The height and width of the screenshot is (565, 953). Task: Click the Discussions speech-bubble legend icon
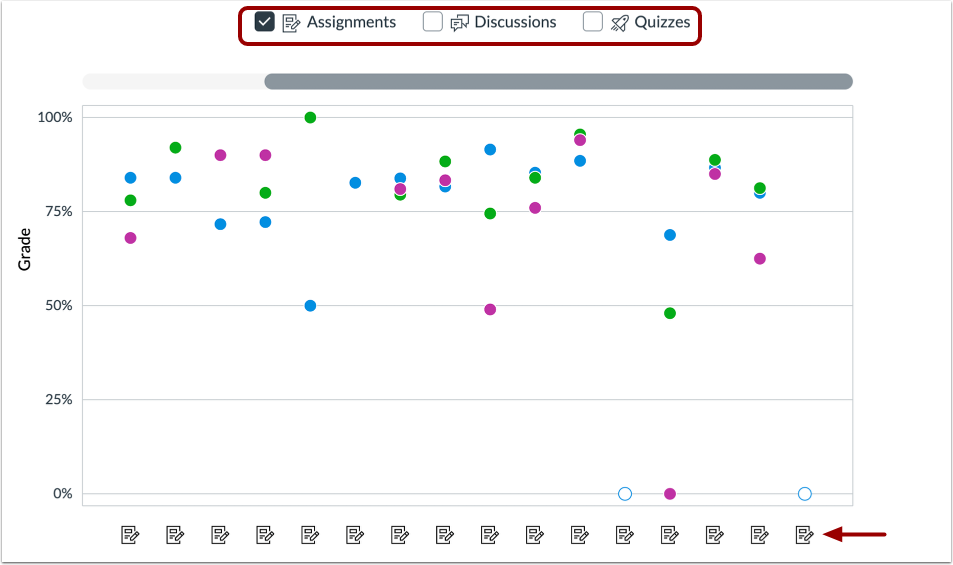tap(459, 23)
